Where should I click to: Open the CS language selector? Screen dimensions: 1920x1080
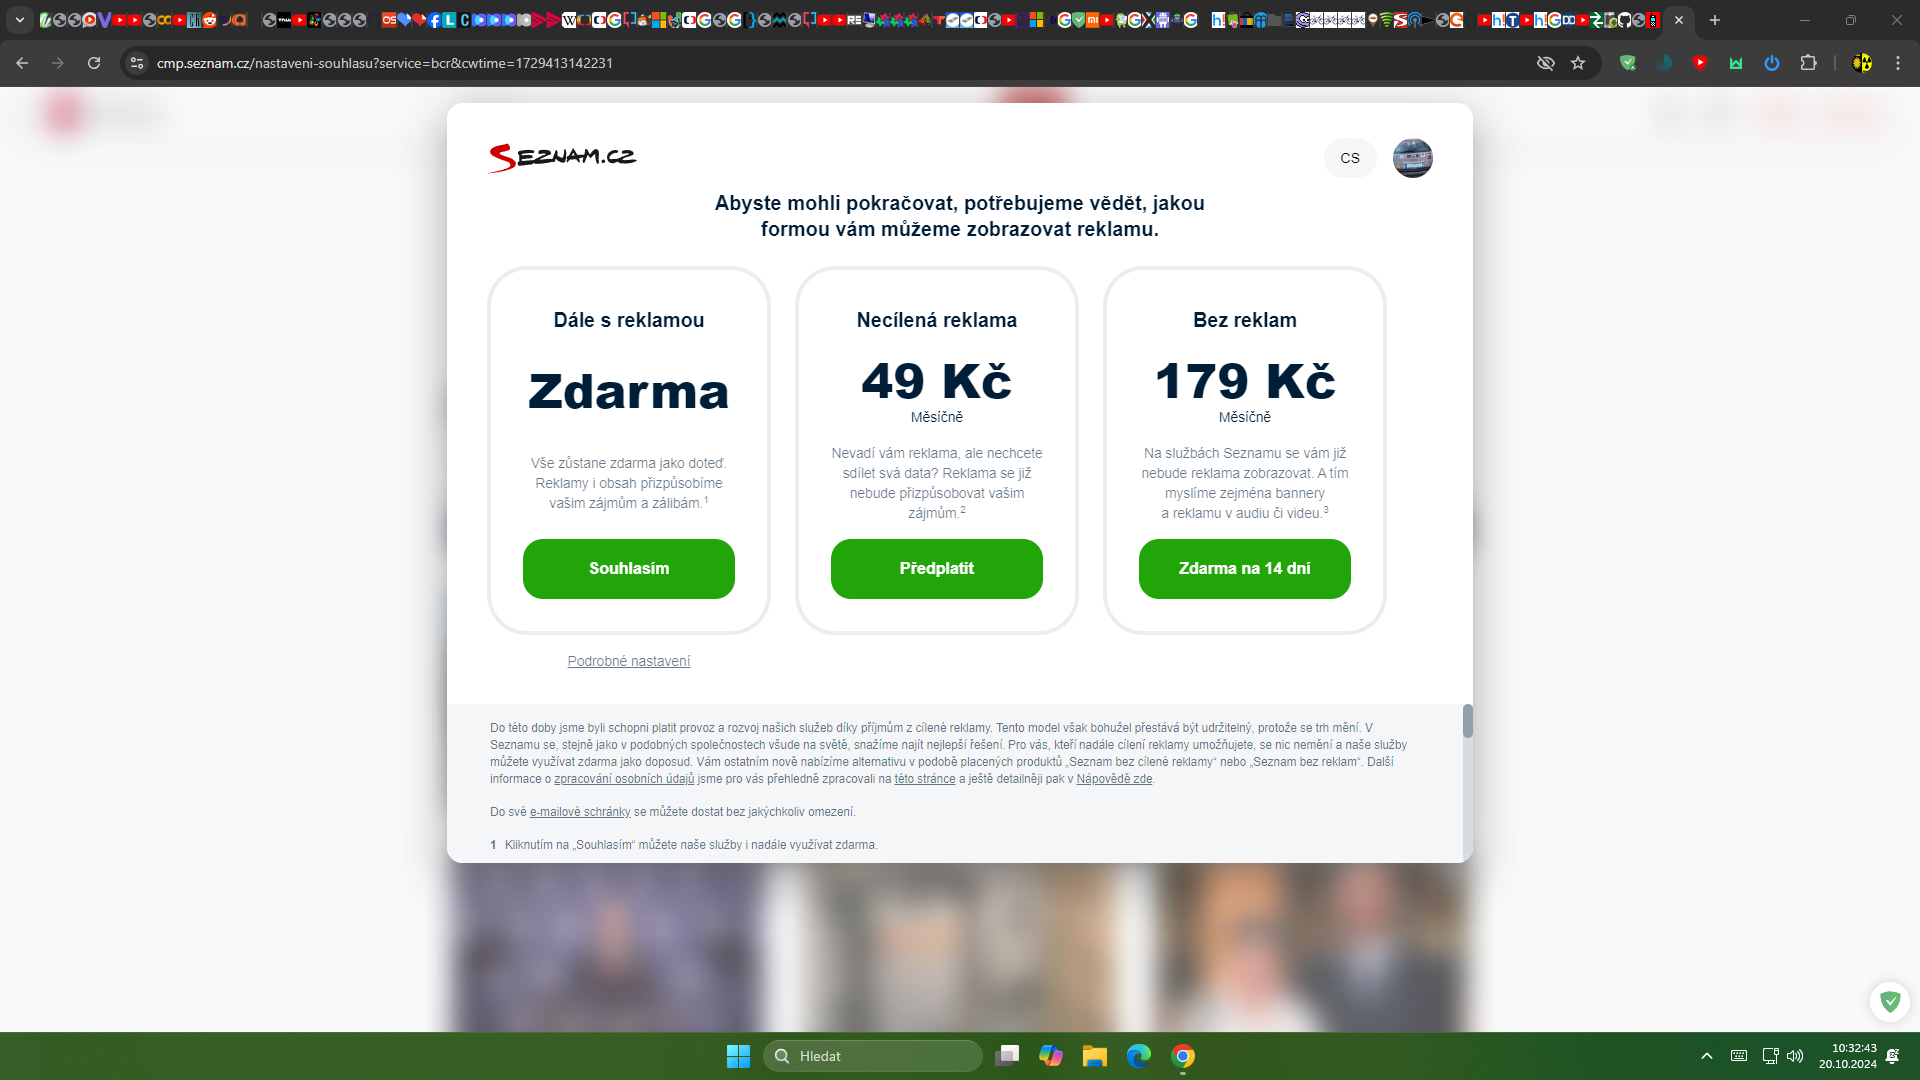click(1350, 158)
